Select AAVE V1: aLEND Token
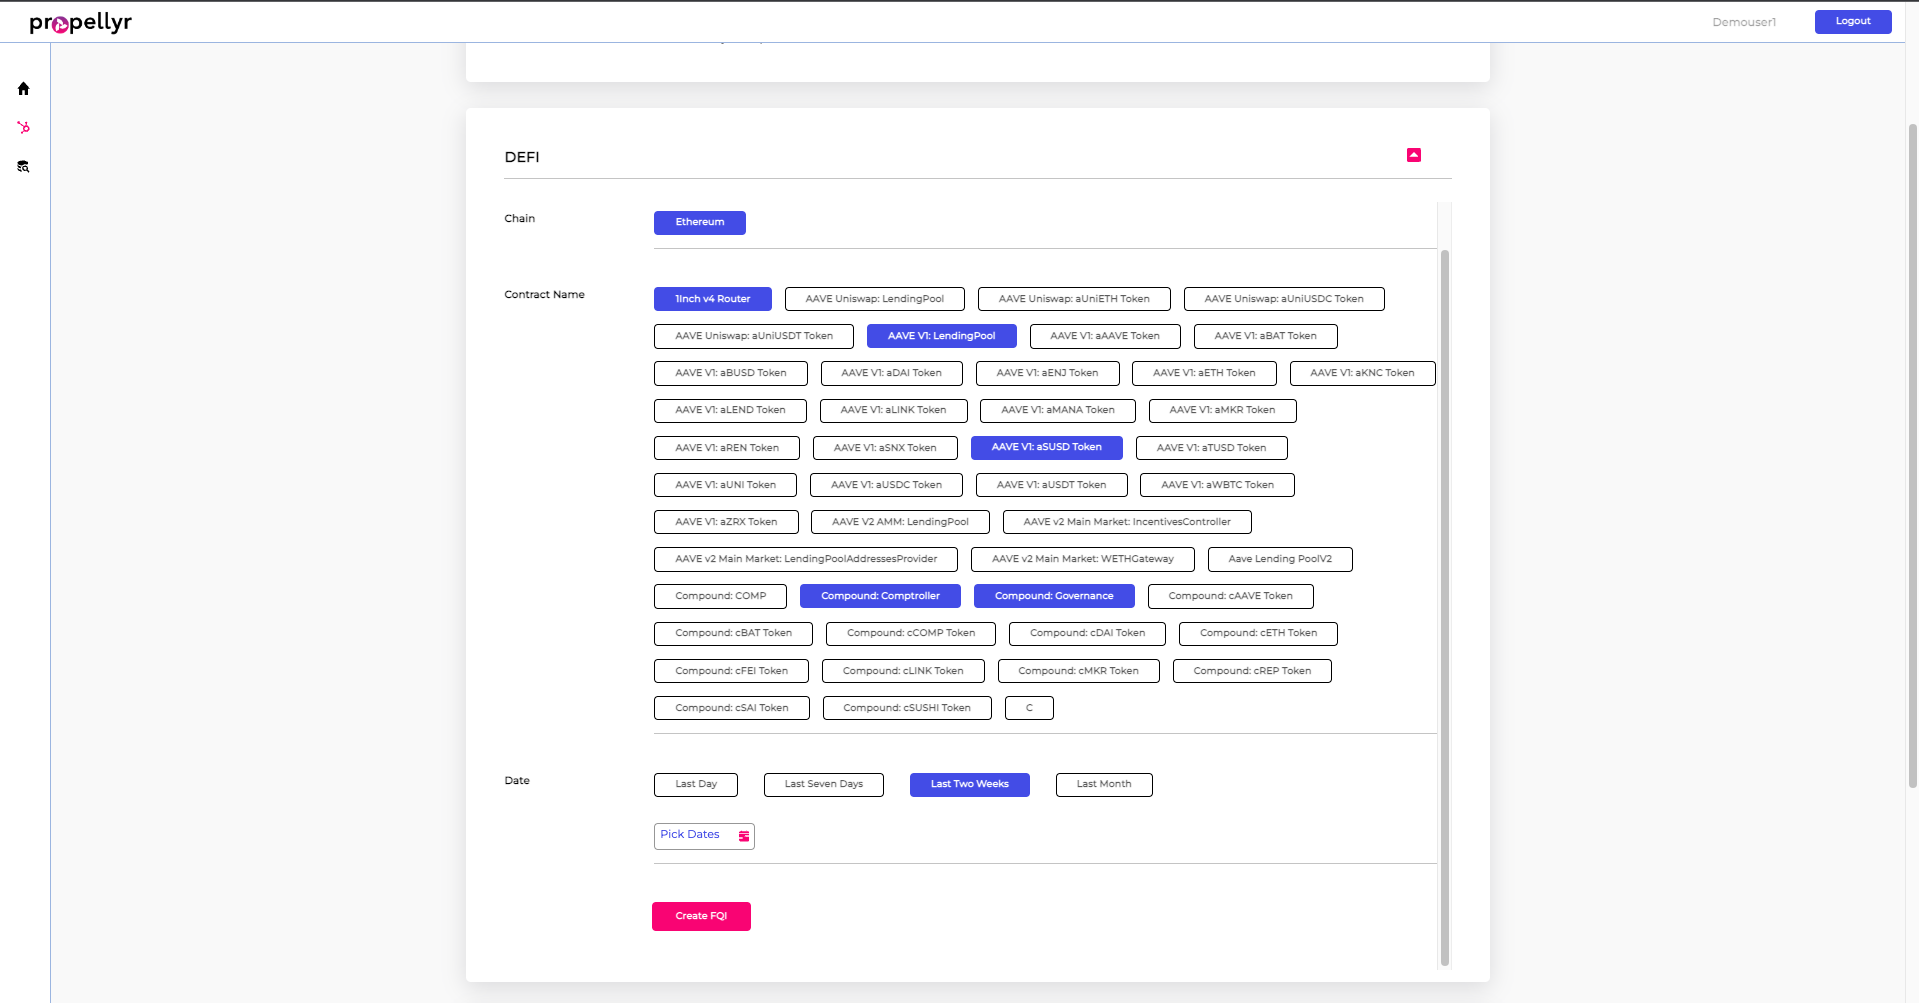This screenshot has height=1003, width=1919. [730, 410]
